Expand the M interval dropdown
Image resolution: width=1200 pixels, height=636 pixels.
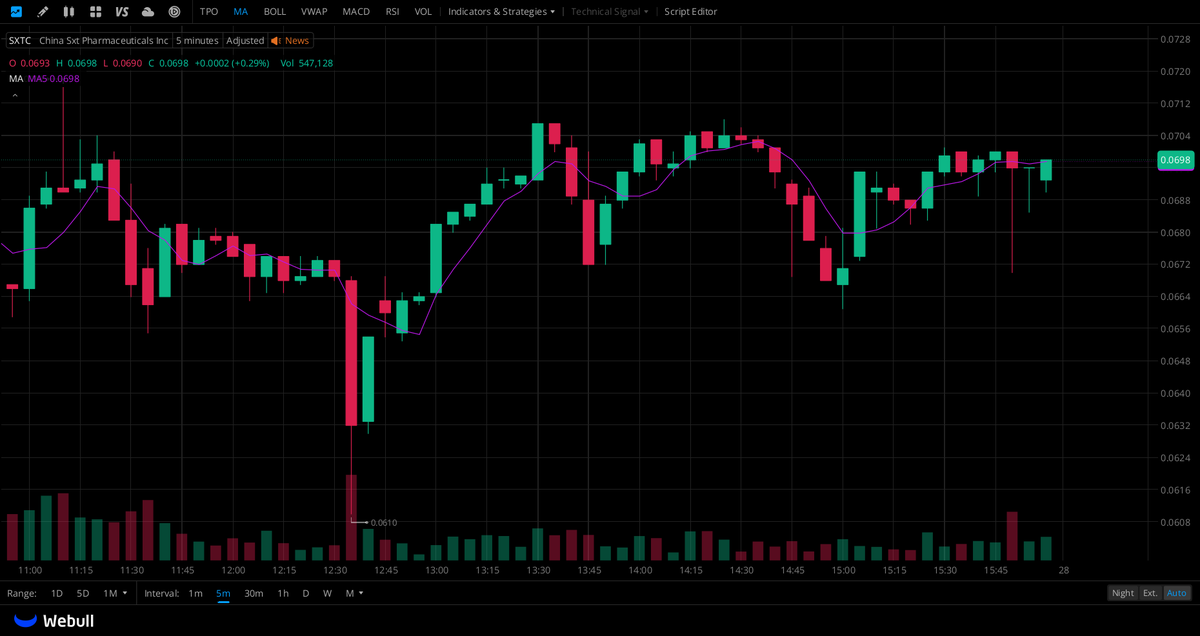pyautogui.click(x=354, y=593)
